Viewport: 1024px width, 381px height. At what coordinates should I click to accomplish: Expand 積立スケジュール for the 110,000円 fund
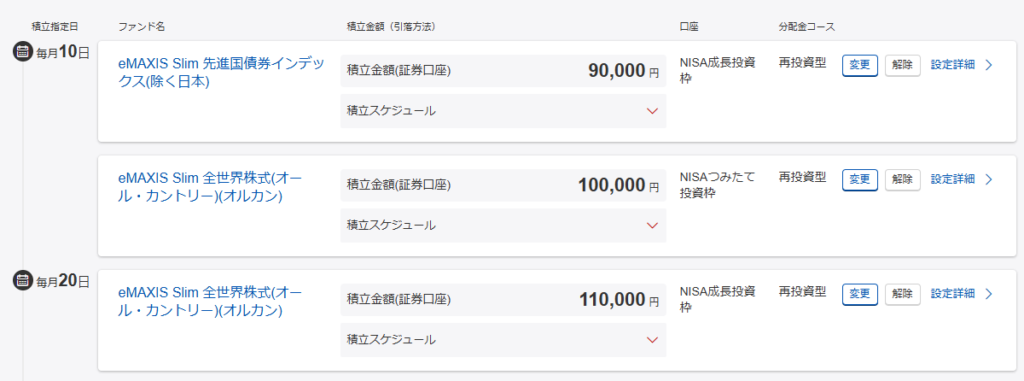[x=504, y=340]
